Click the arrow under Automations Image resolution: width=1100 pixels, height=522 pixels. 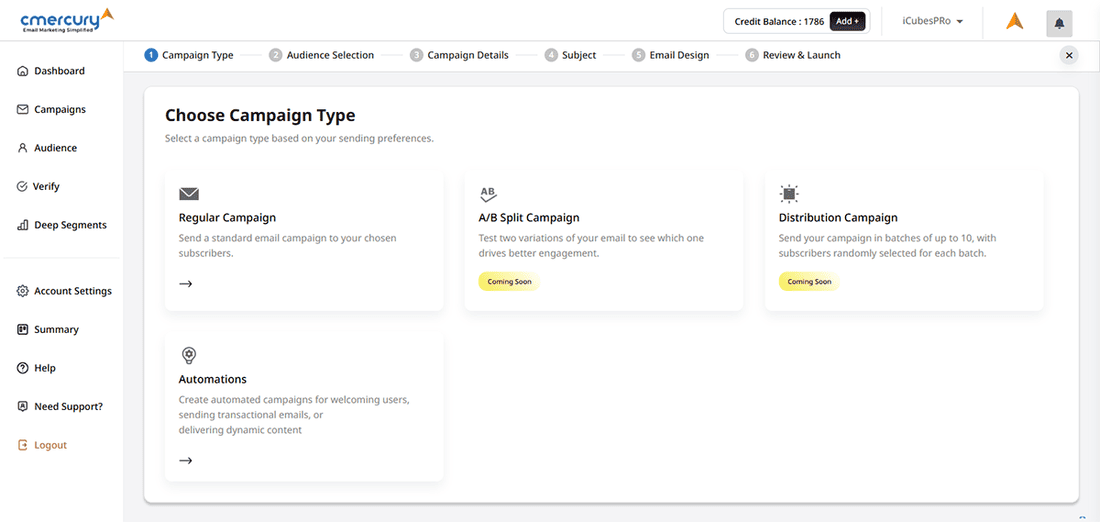coord(185,461)
